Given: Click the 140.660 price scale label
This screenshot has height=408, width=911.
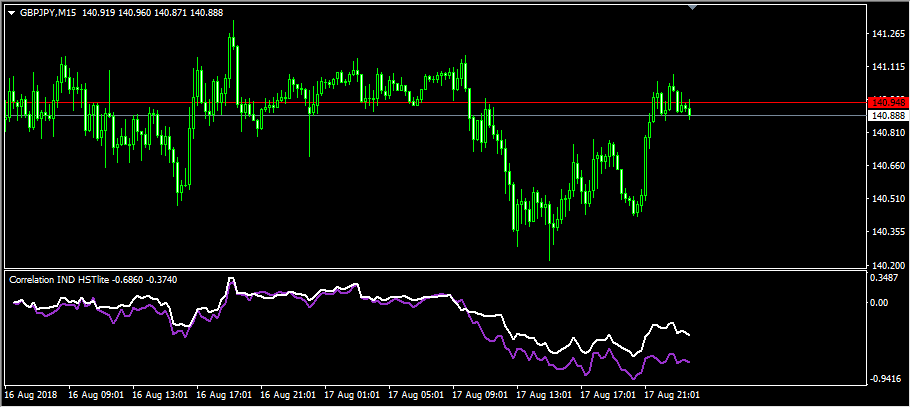Looking at the screenshot, I should pos(888,166).
